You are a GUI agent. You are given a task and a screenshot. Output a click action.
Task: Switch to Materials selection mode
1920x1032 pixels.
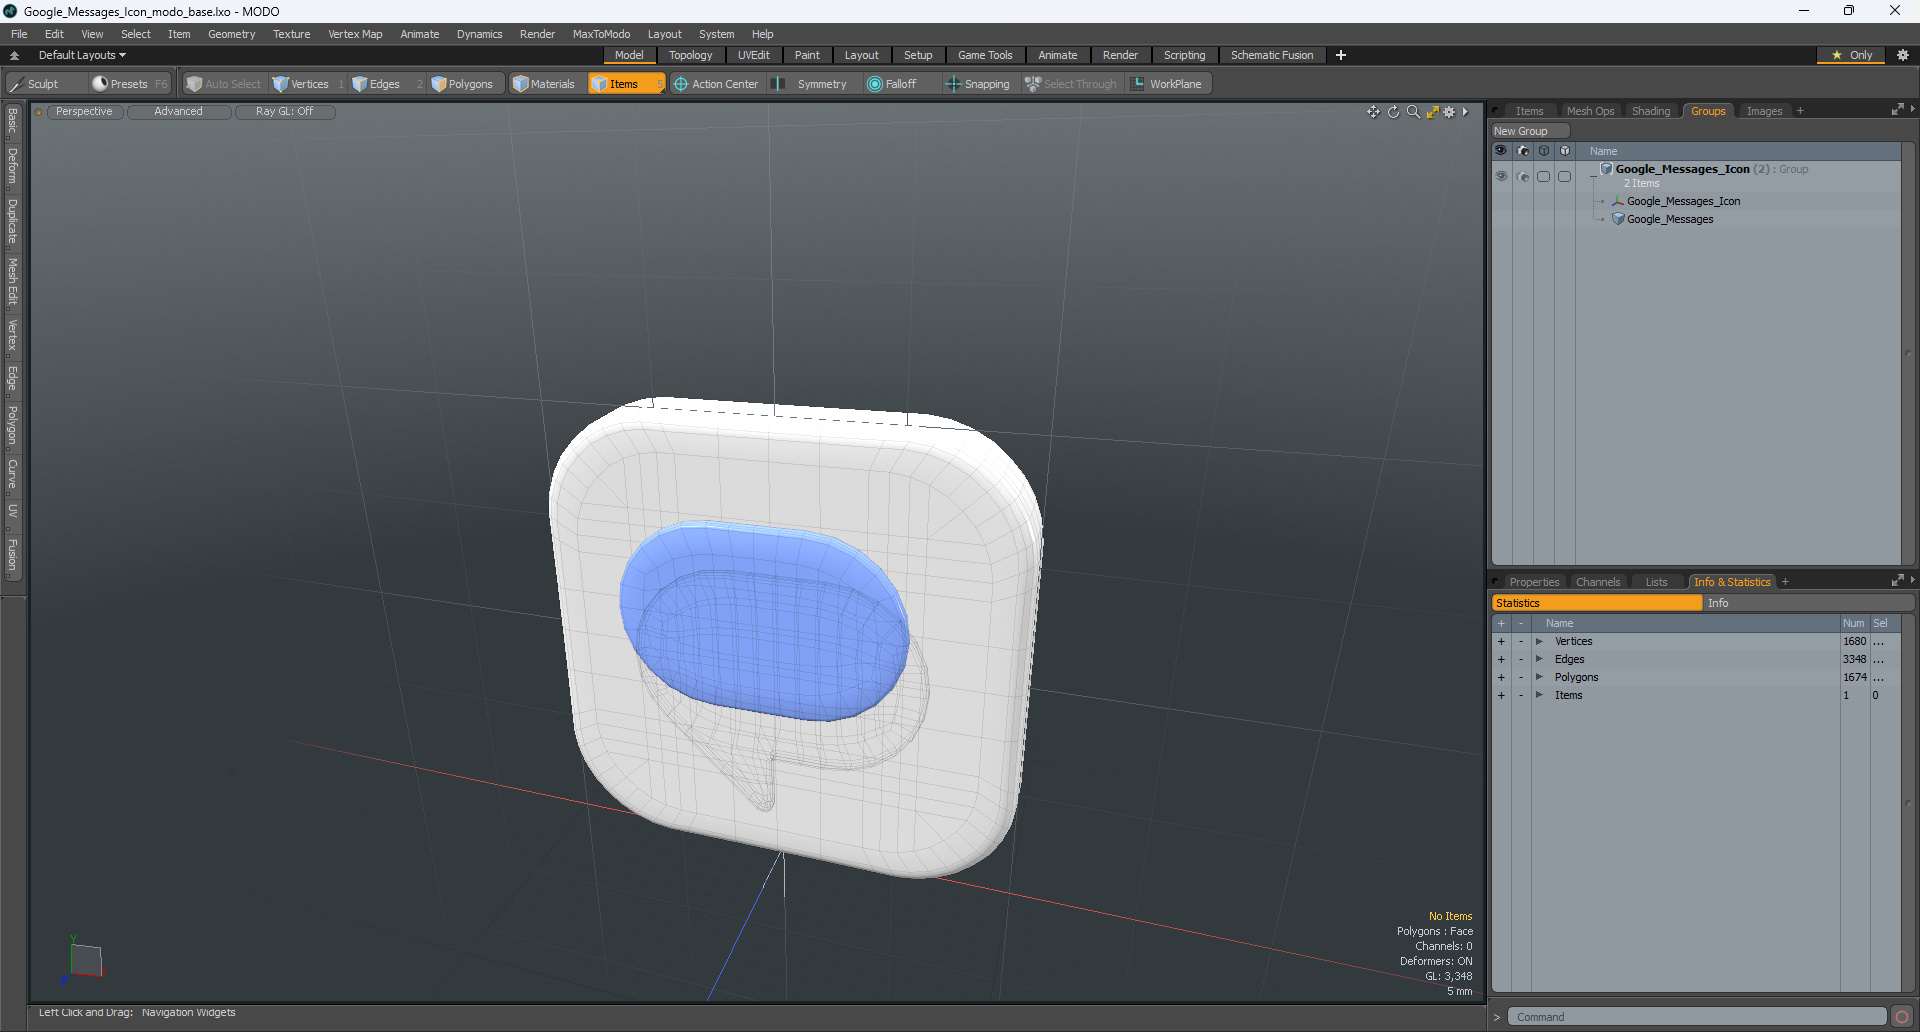pyautogui.click(x=545, y=84)
